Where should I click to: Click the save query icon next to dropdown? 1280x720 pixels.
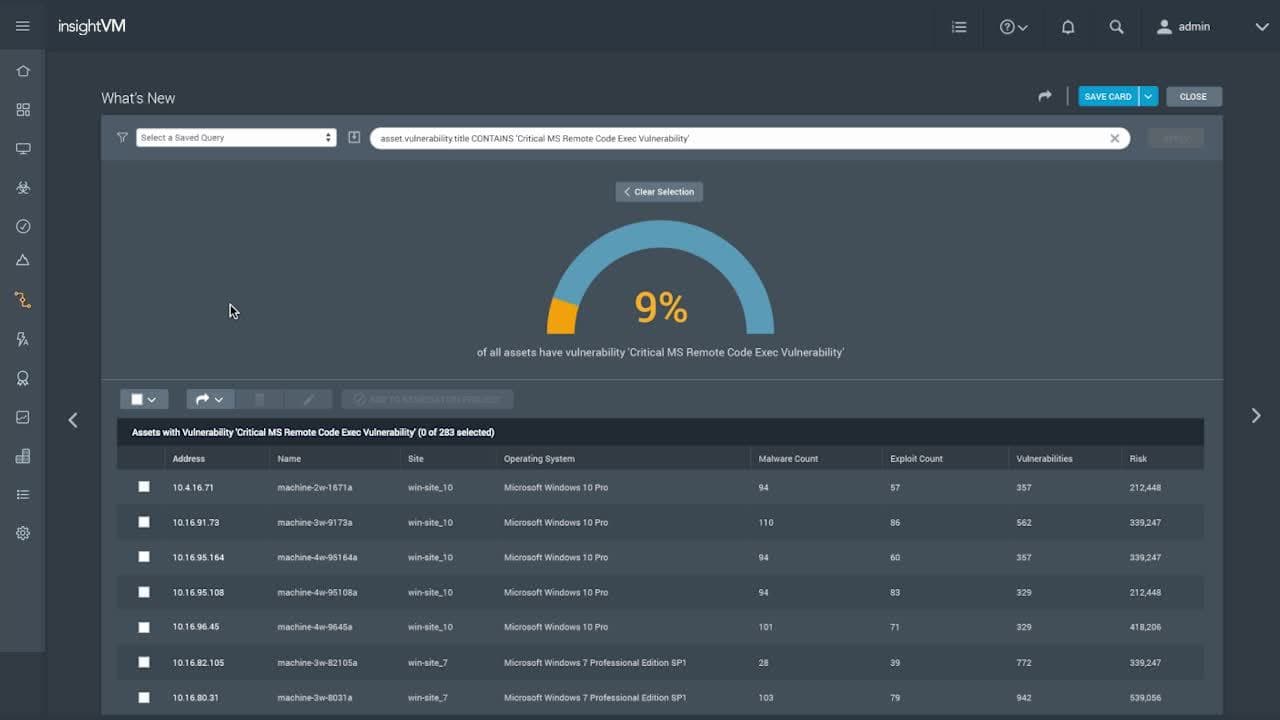354,137
